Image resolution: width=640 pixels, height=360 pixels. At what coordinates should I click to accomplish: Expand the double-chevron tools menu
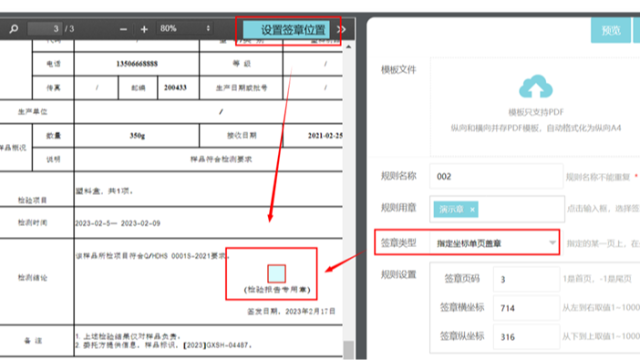point(342,29)
